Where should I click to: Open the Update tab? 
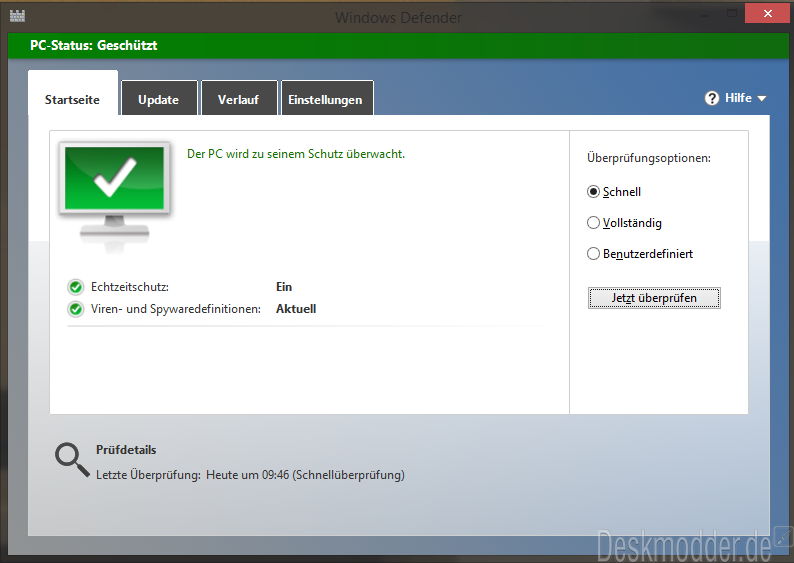158,99
